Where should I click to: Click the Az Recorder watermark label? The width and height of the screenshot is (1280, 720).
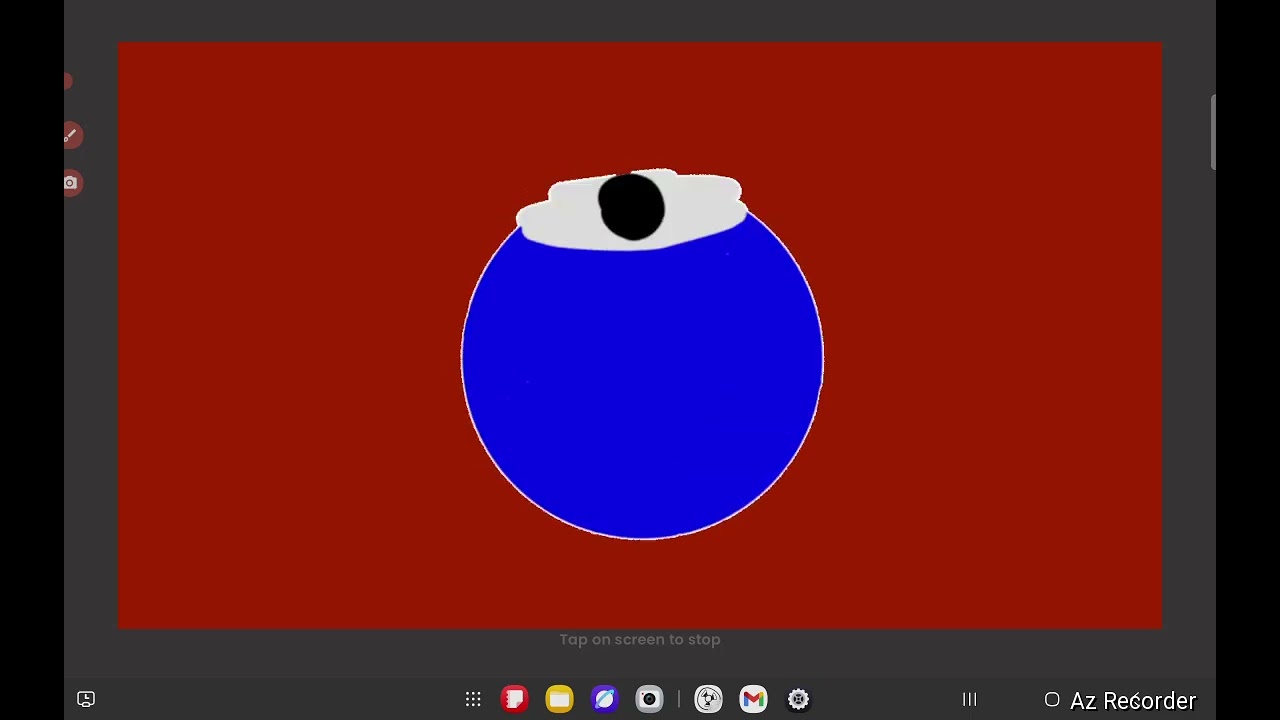click(x=1133, y=701)
